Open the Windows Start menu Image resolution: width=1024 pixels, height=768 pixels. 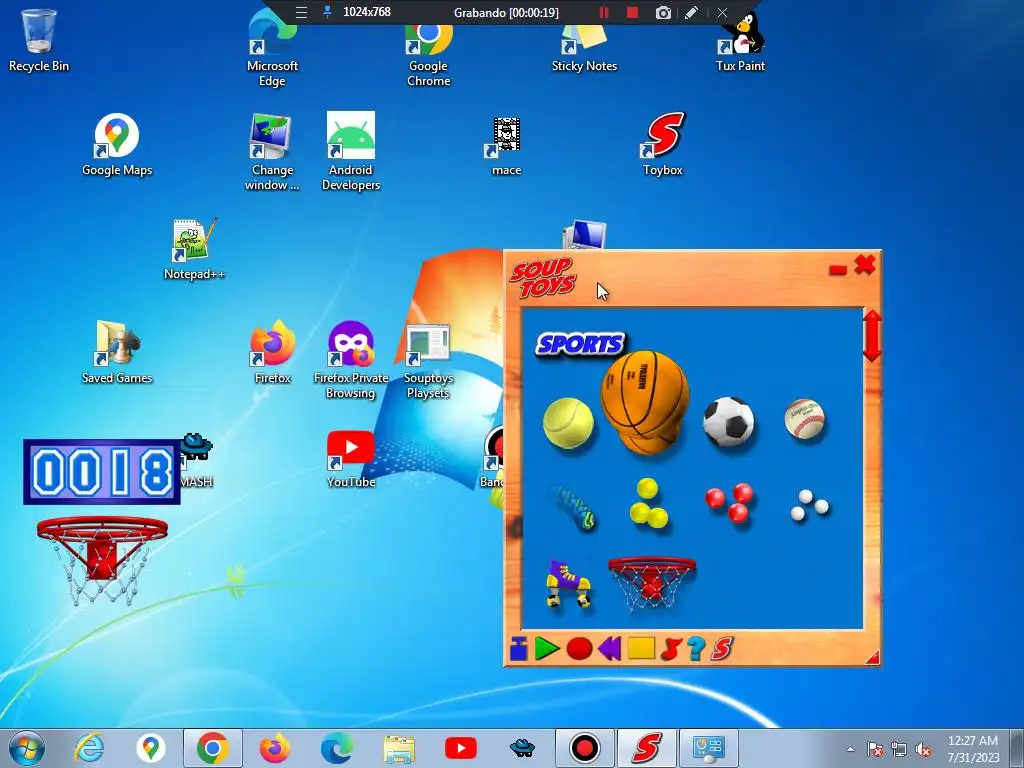click(x=27, y=748)
